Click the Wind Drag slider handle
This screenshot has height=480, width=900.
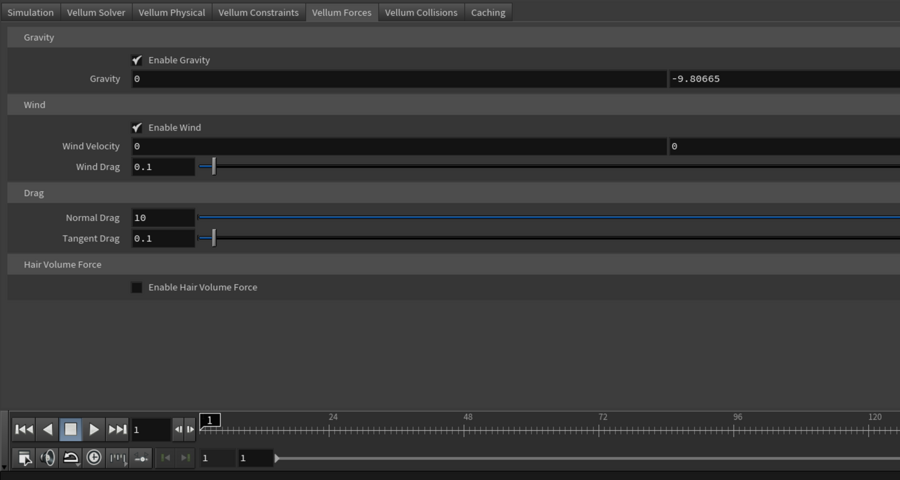214,167
